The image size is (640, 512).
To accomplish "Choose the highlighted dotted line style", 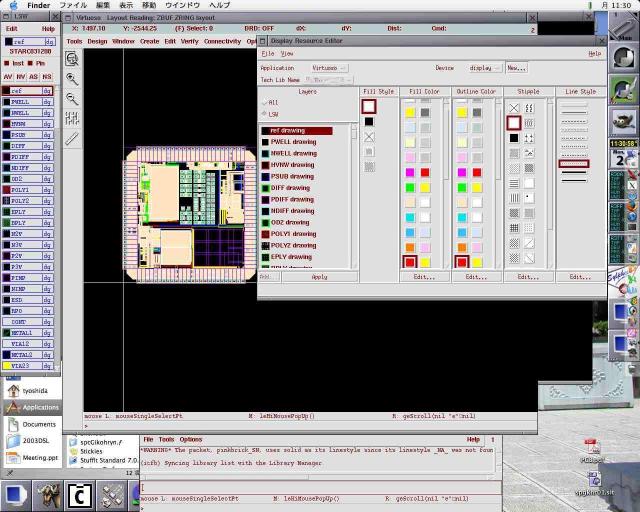I will click(573, 164).
